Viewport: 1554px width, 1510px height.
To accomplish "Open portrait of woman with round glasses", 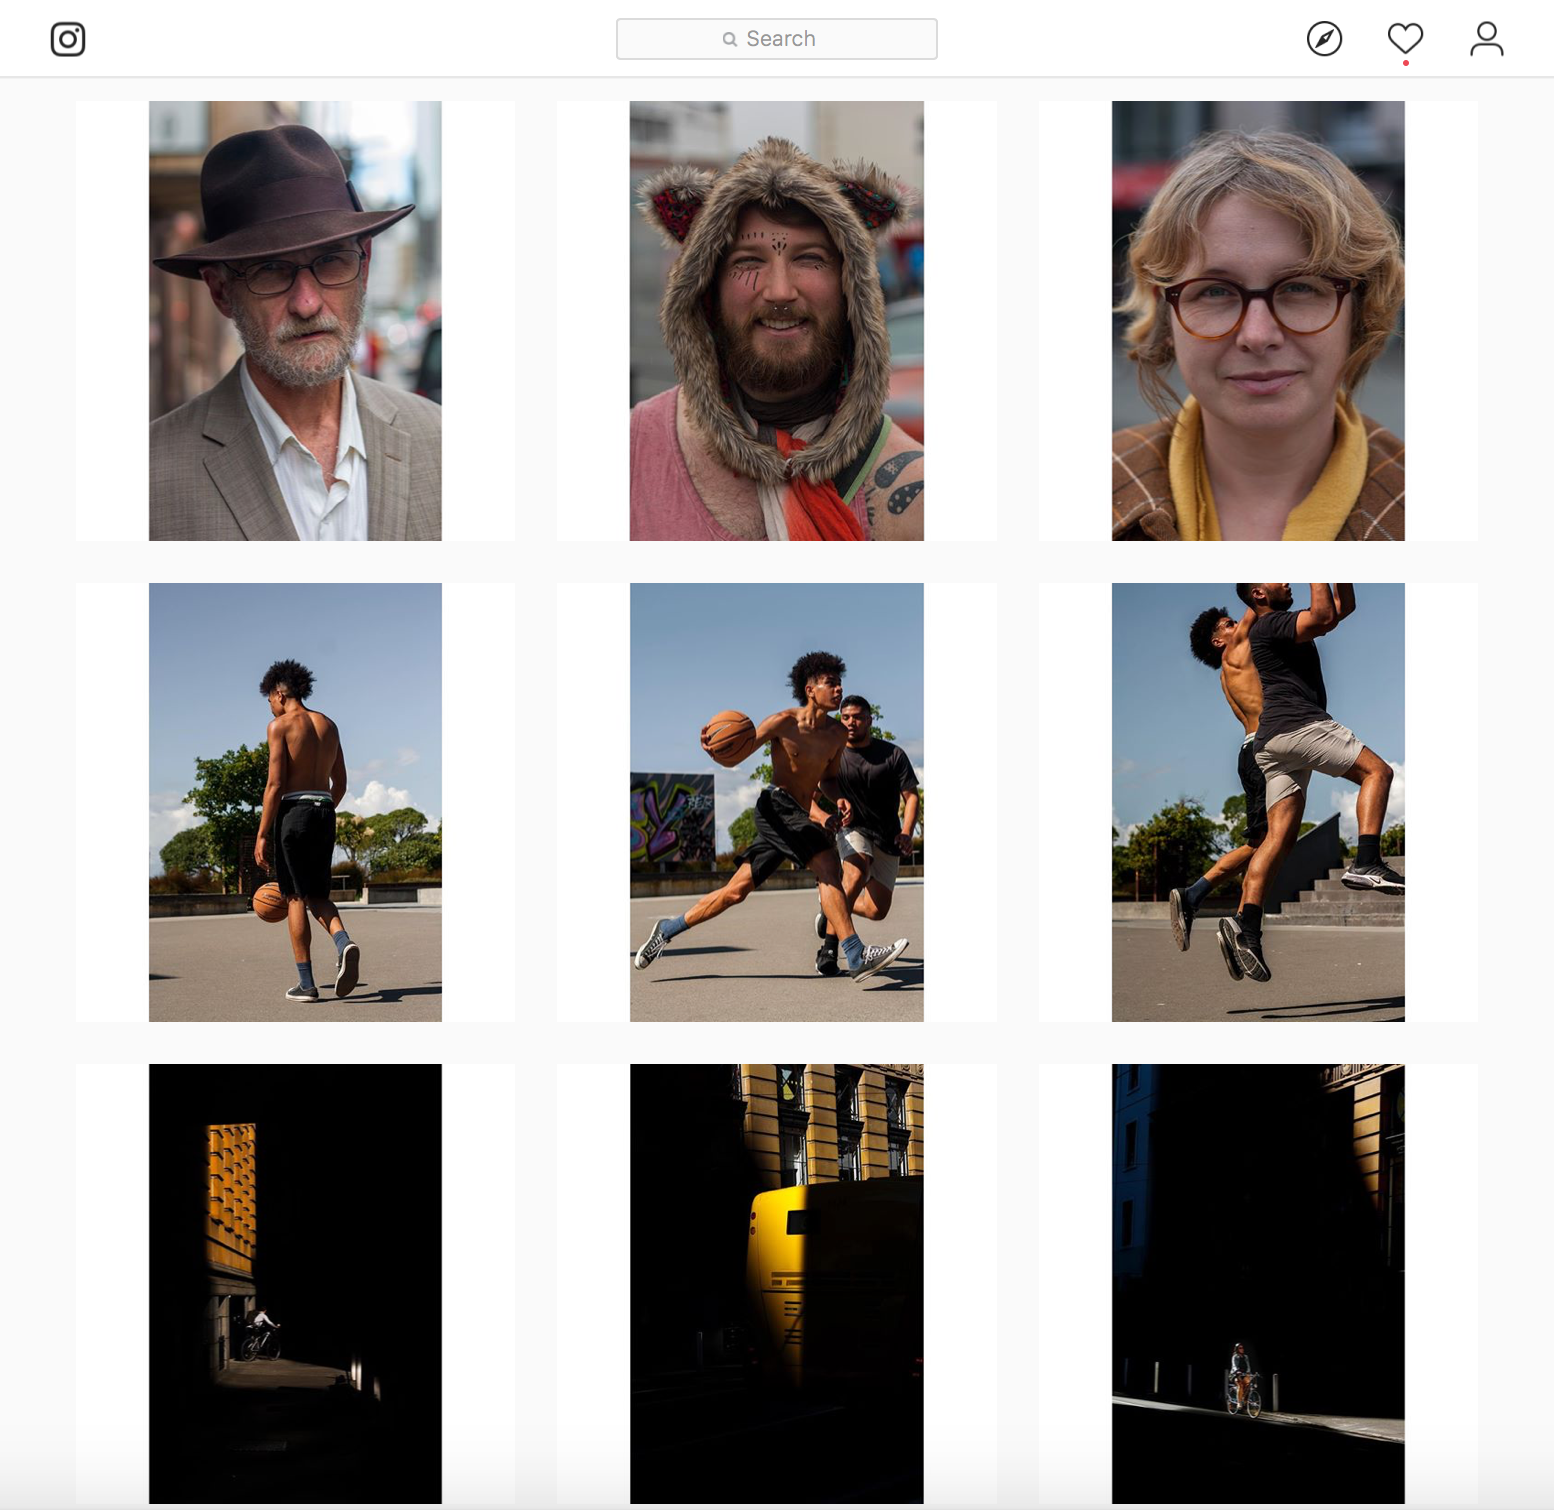I will point(1258,321).
